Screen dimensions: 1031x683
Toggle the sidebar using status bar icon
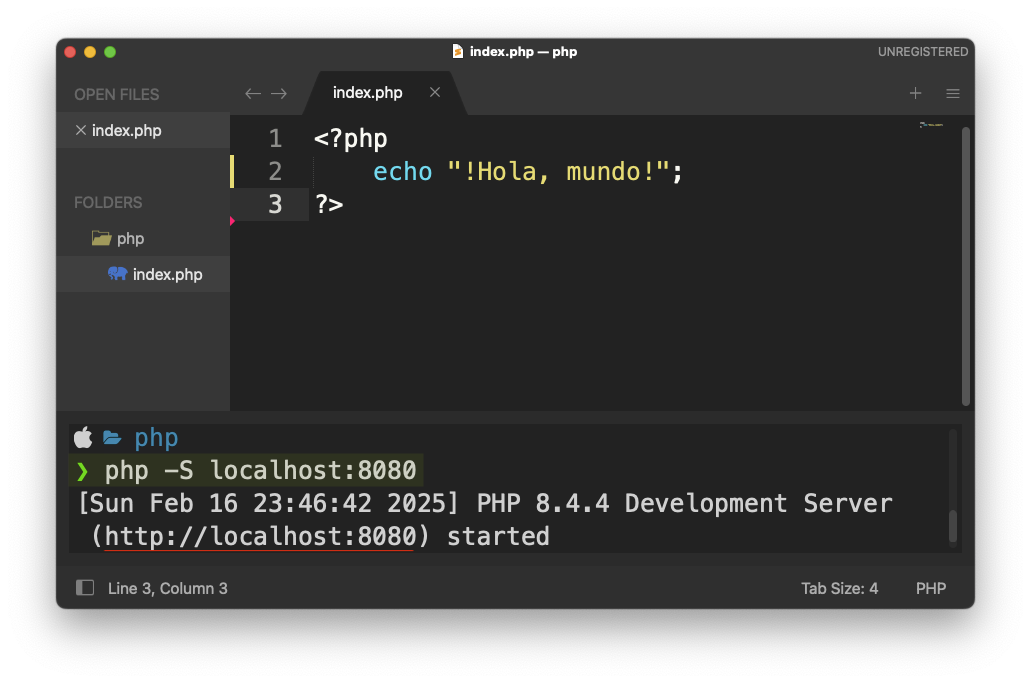point(85,588)
